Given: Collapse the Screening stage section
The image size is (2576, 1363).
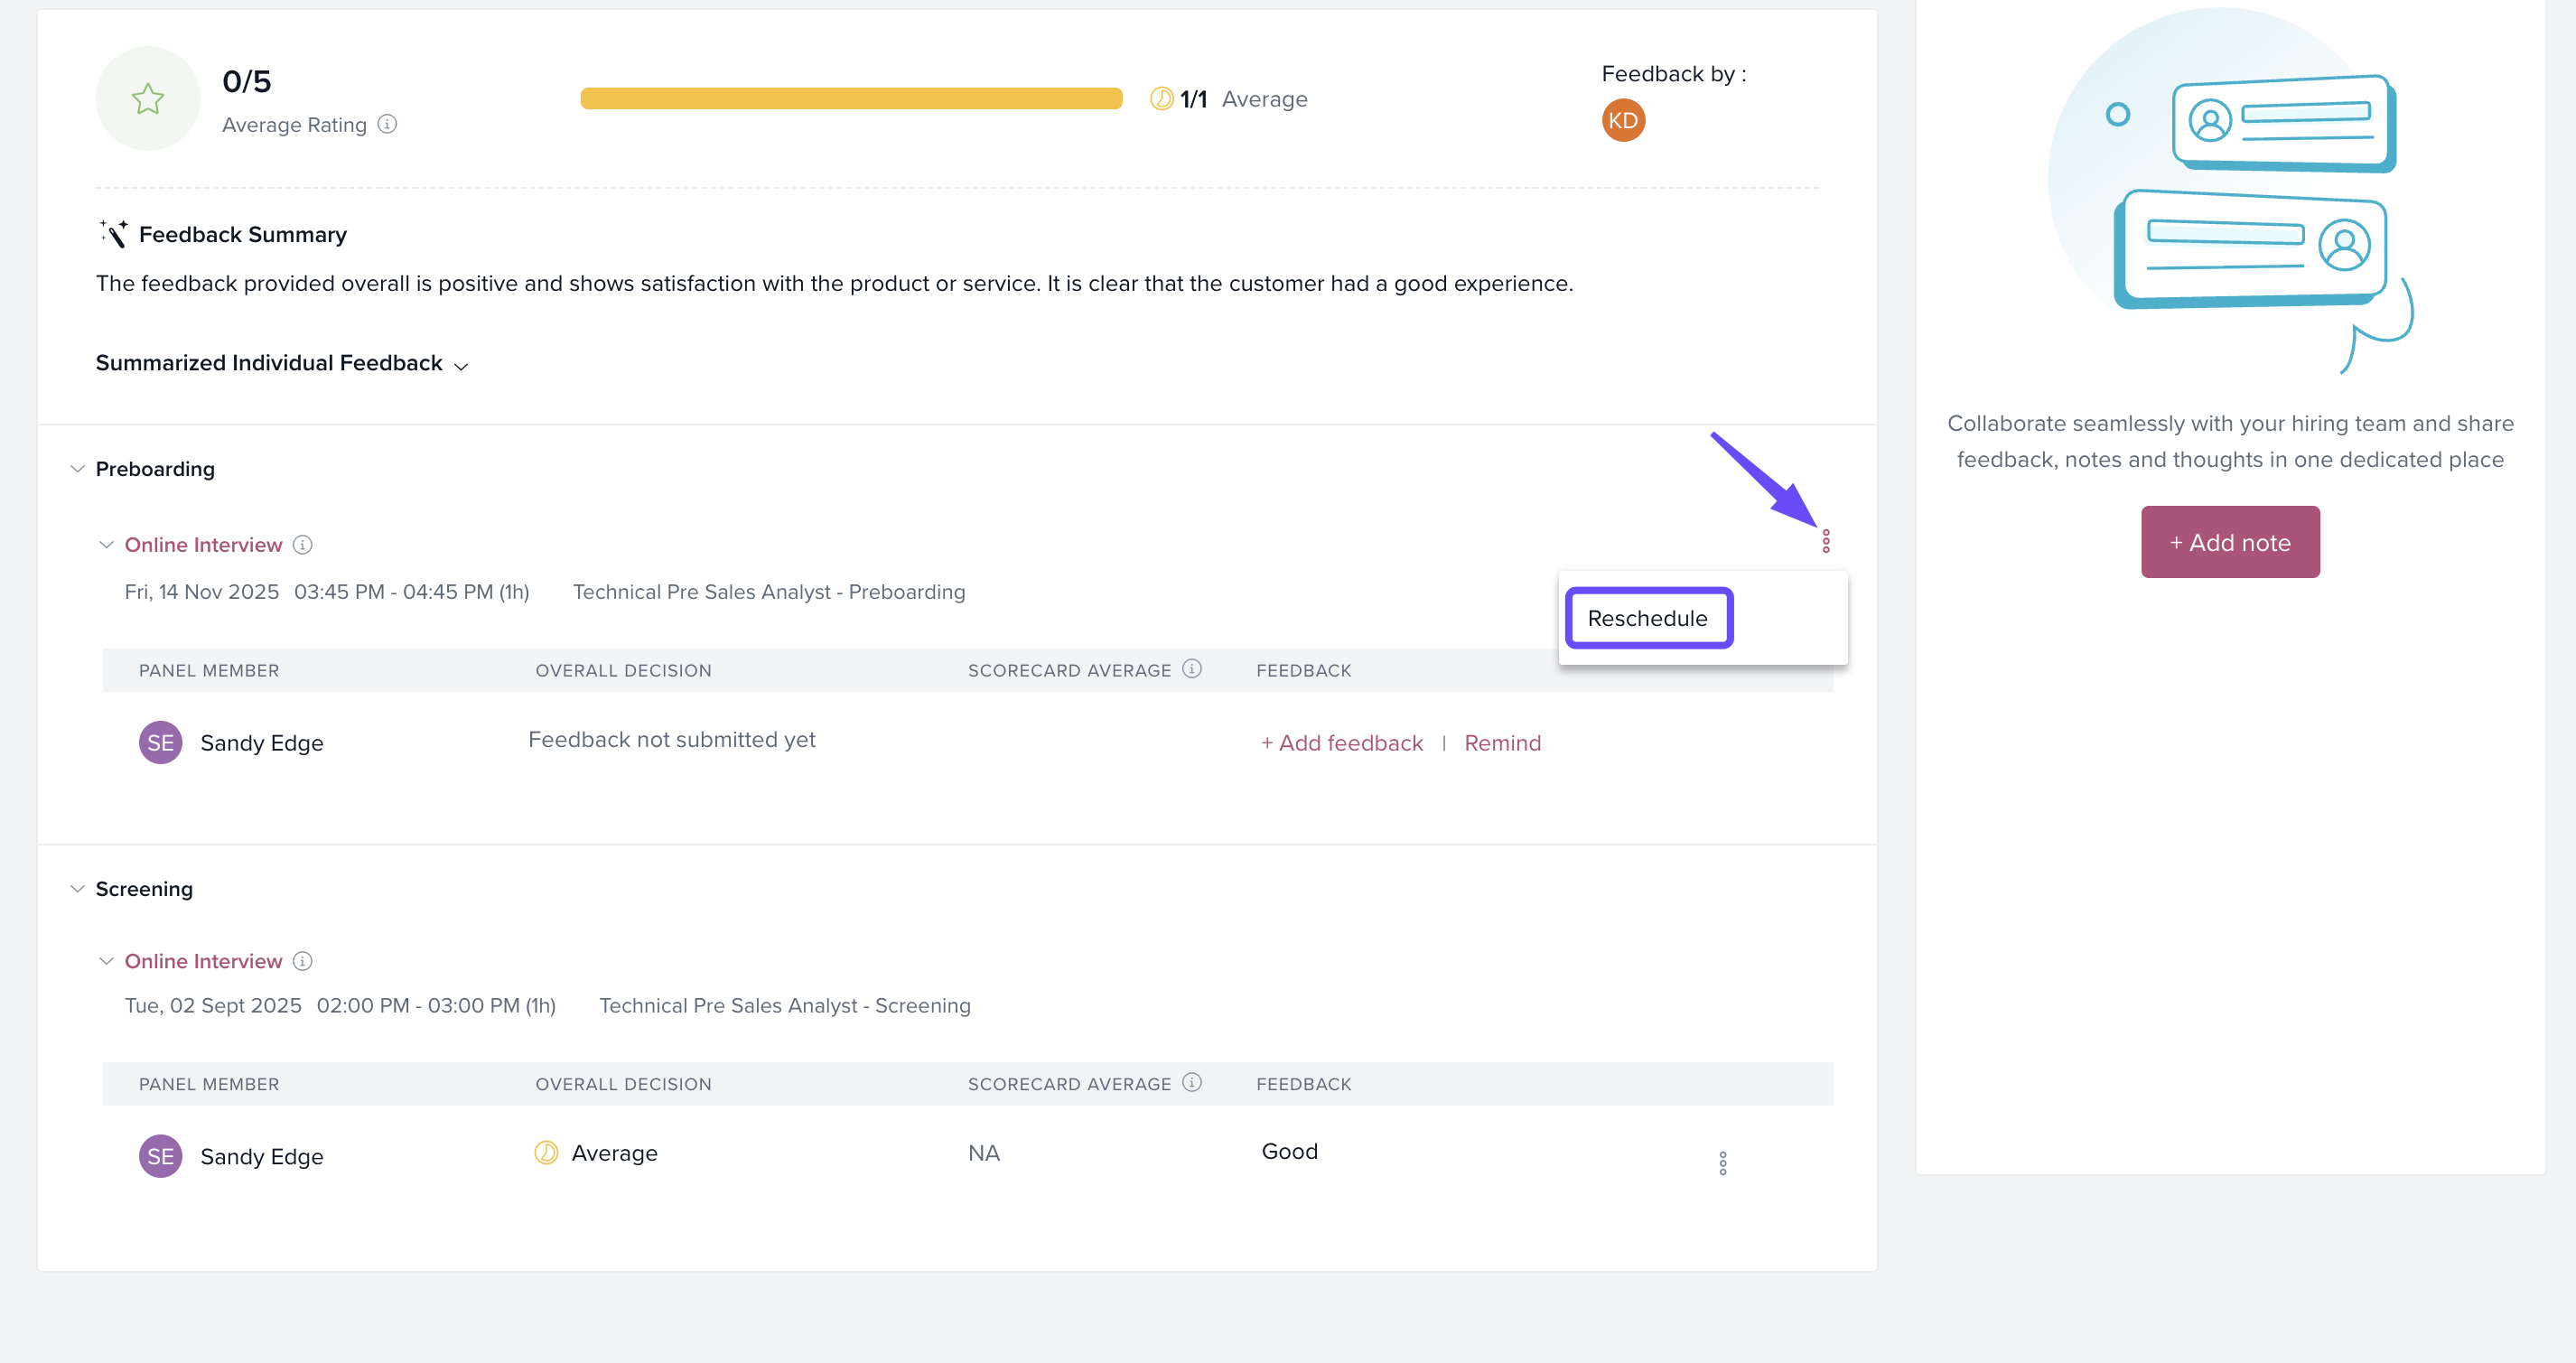Looking at the screenshot, I should [x=77, y=889].
